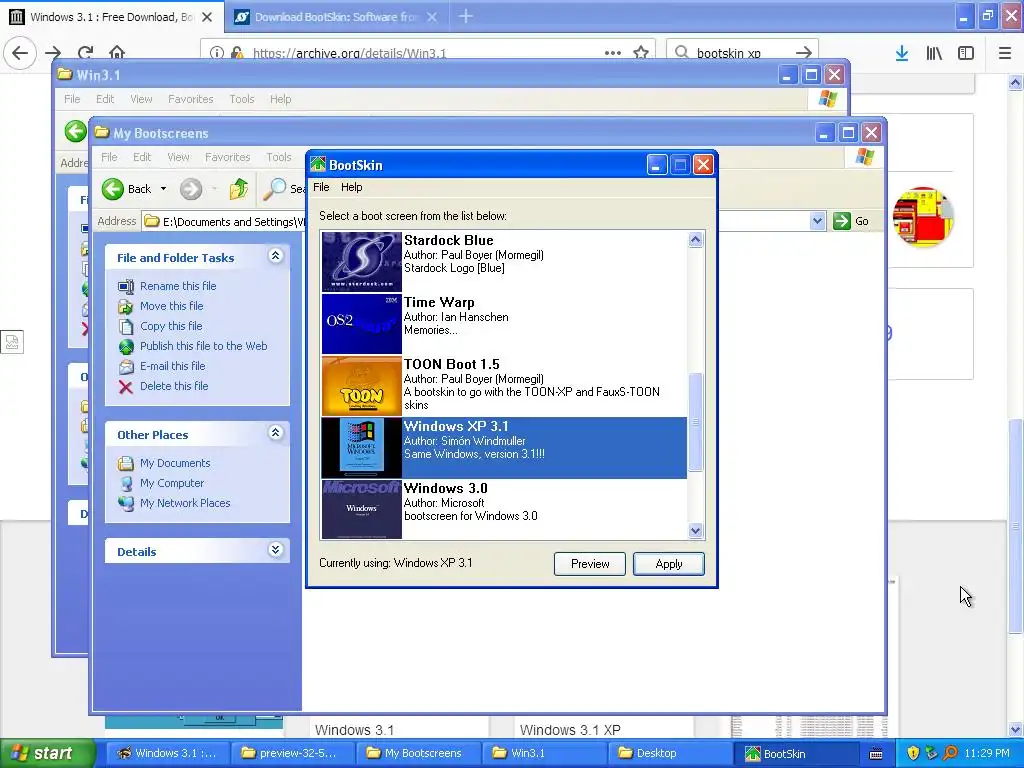Click the Apply button in BootSkin
The image size is (1024, 768).
point(668,564)
